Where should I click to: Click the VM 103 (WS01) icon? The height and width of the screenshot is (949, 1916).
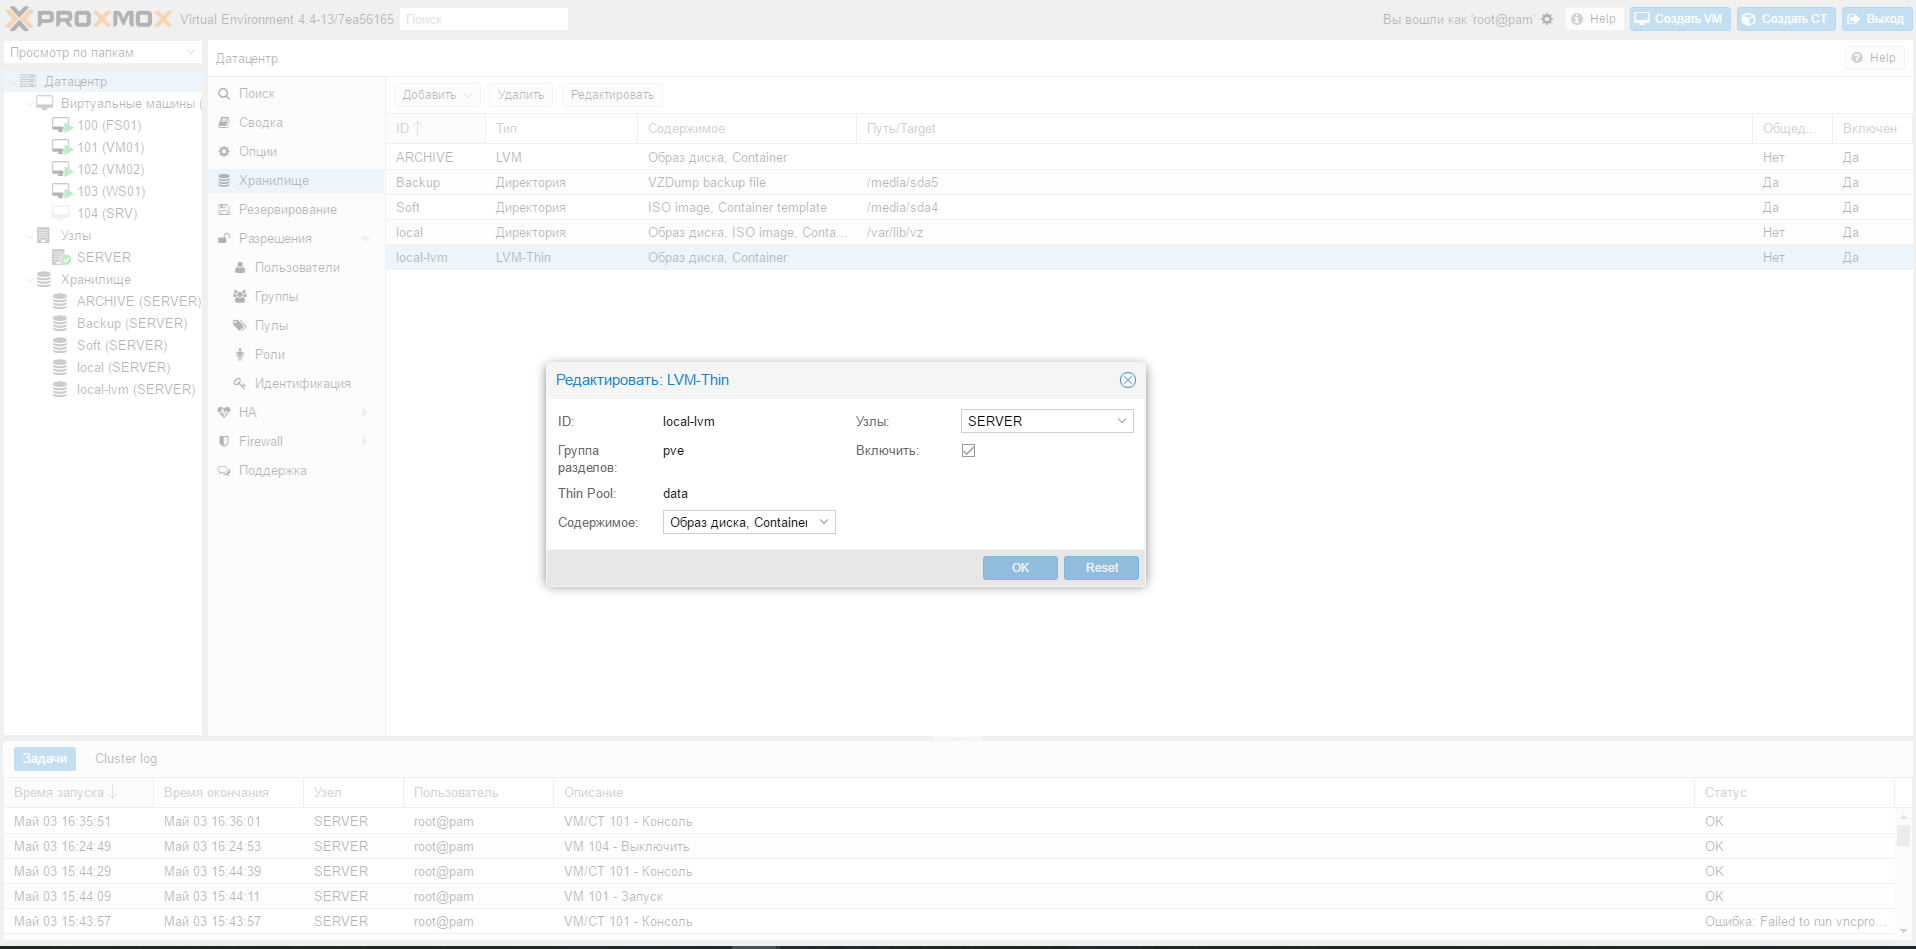pyautogui.click(x=62, y=191)
